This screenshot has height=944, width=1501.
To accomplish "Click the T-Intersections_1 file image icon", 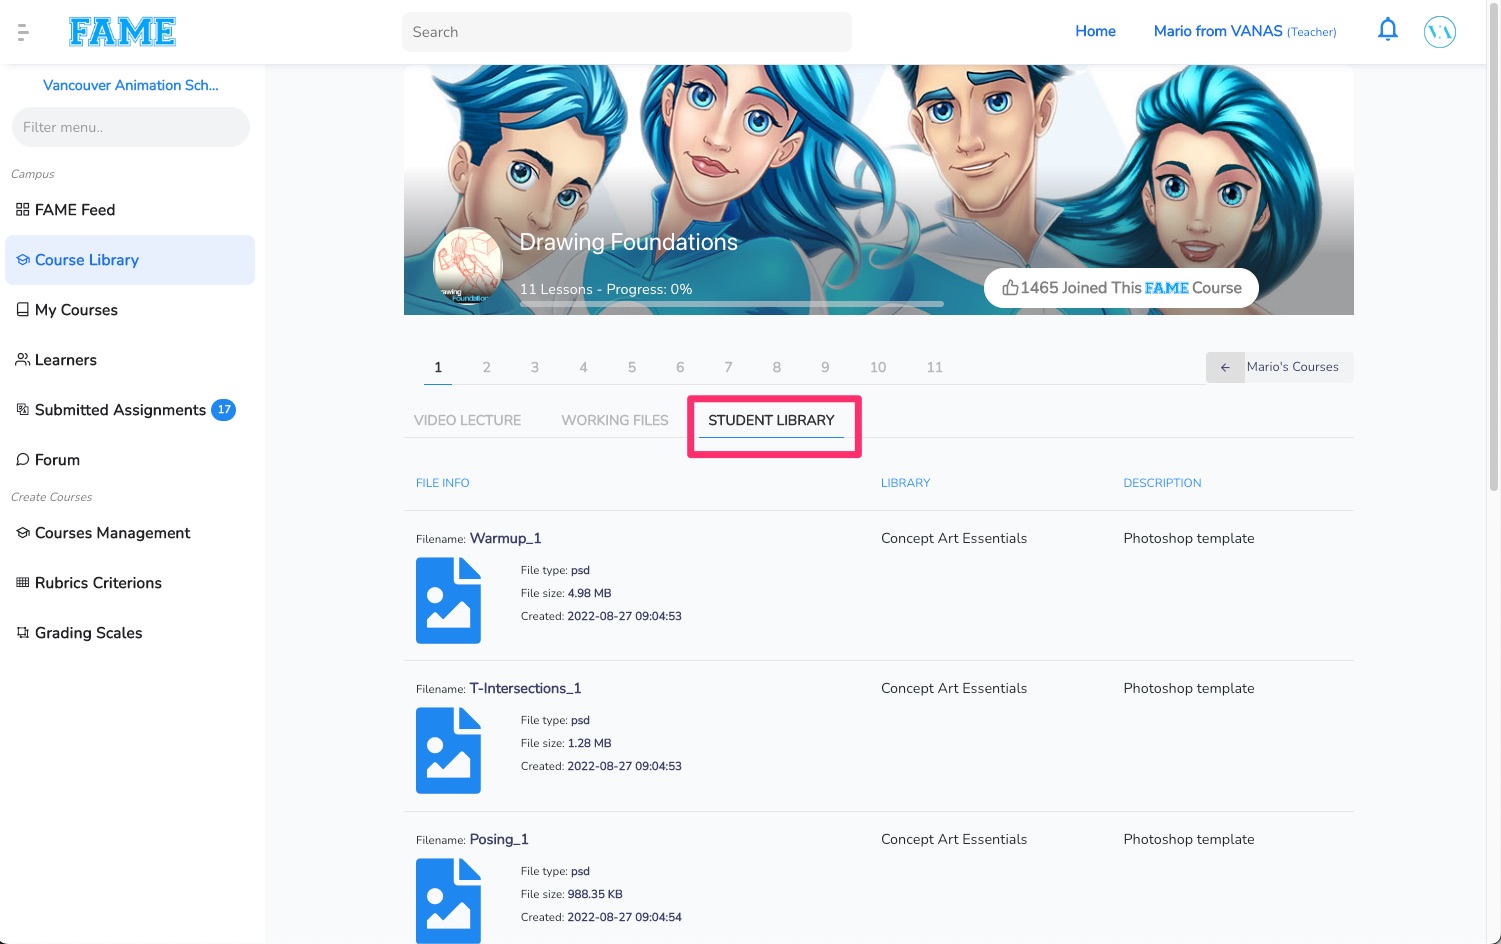I will pos(448,750).
